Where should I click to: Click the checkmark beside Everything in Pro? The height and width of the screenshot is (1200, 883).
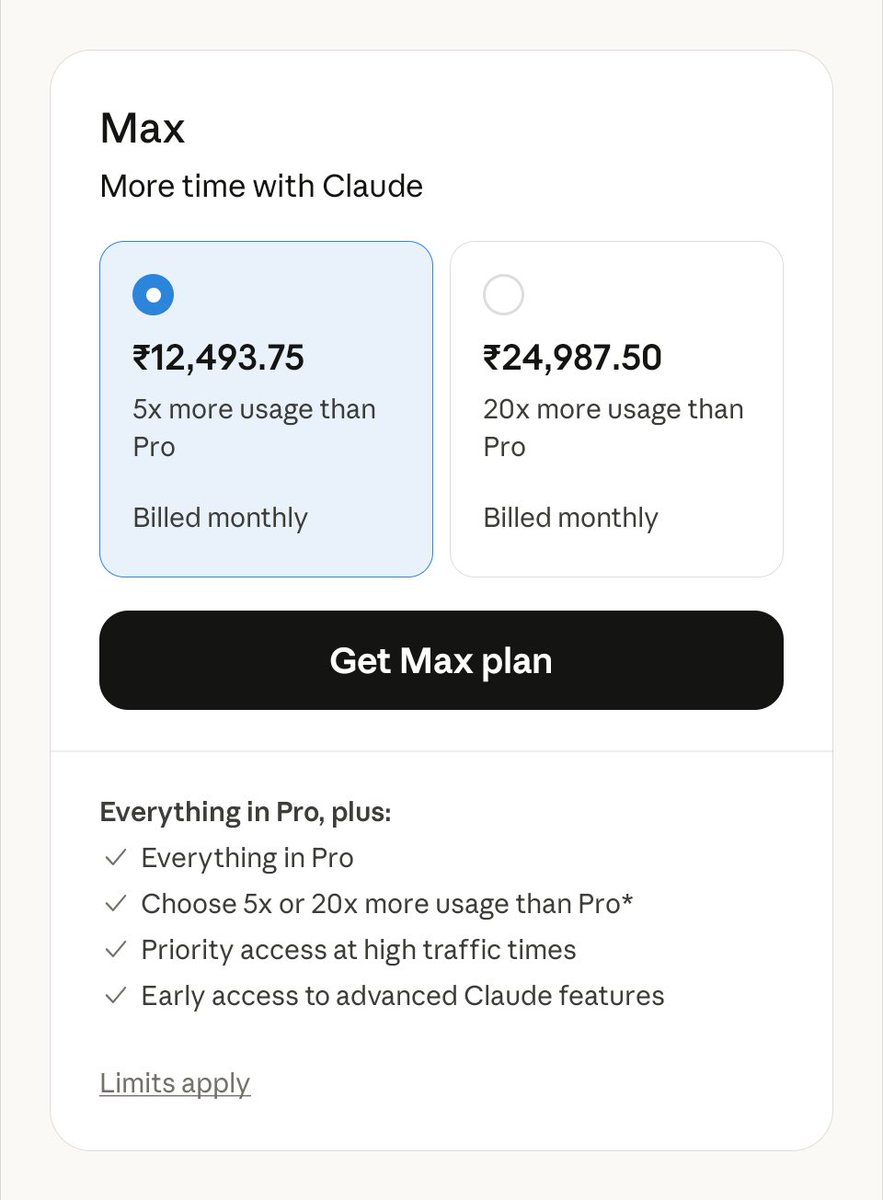point(115,858)
